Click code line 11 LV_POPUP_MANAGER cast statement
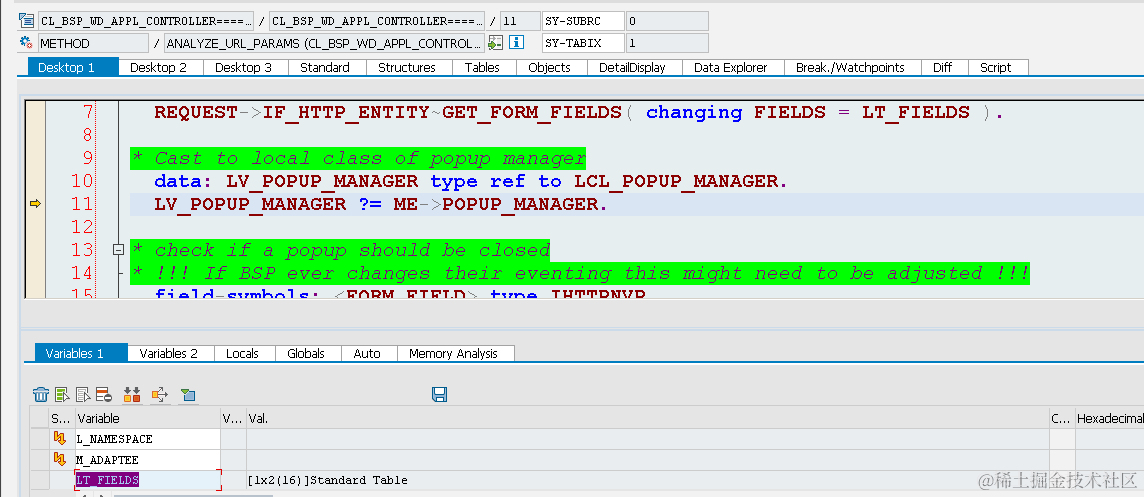Image resolution: width=1144 pixels, height=497 pixels. pos(380,204)
